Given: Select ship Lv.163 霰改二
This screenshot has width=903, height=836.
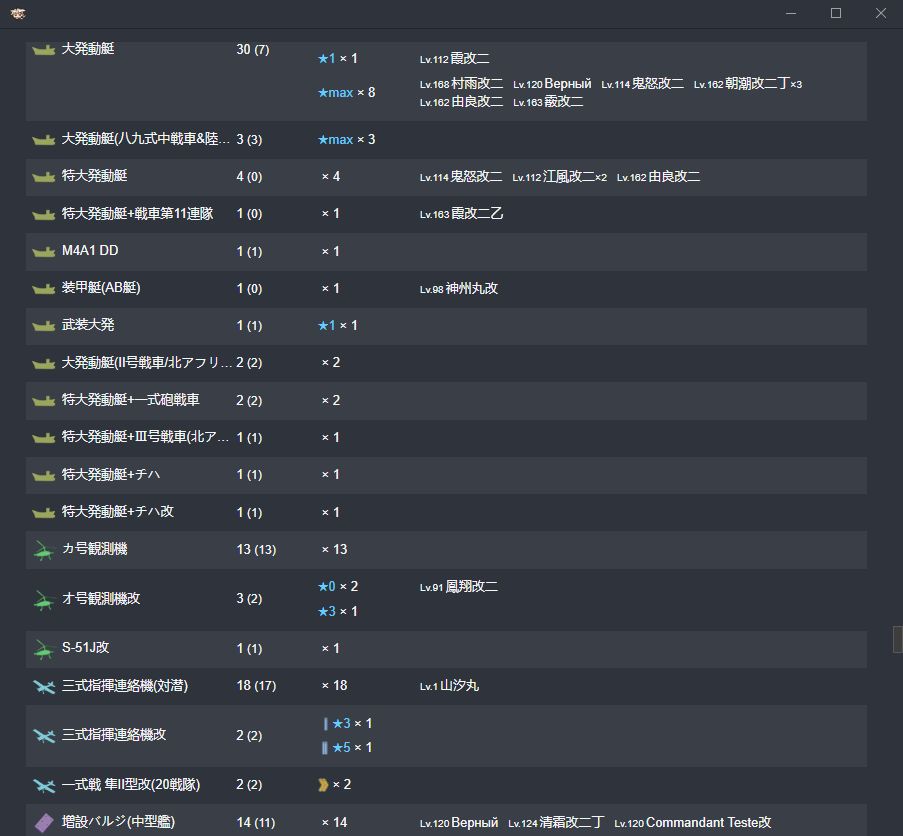Looking at the screenshot, I should (x=548, y=102).
